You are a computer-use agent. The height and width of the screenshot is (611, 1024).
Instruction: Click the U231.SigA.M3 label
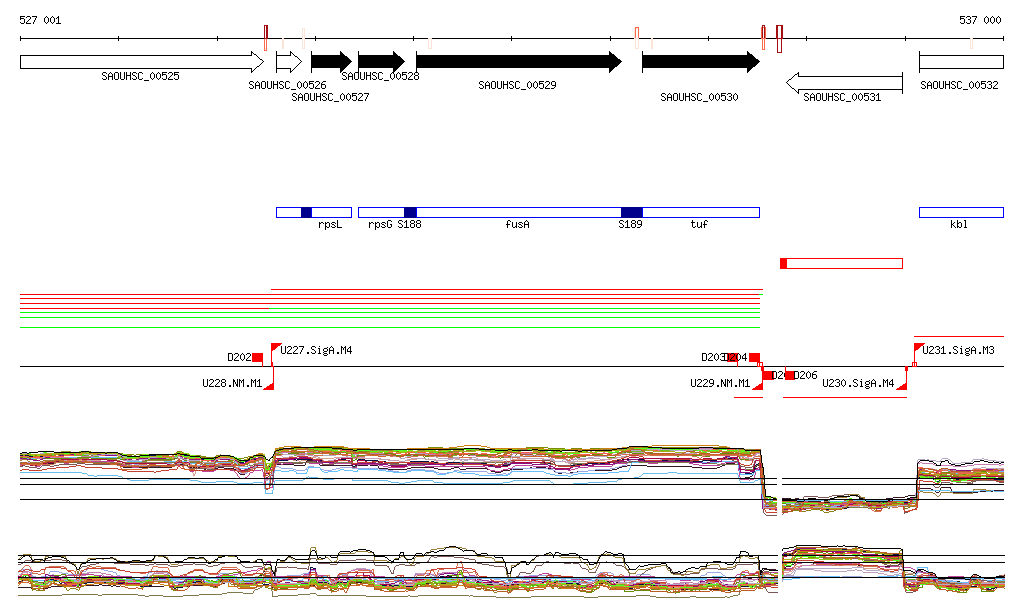click(x=959, y=351)
